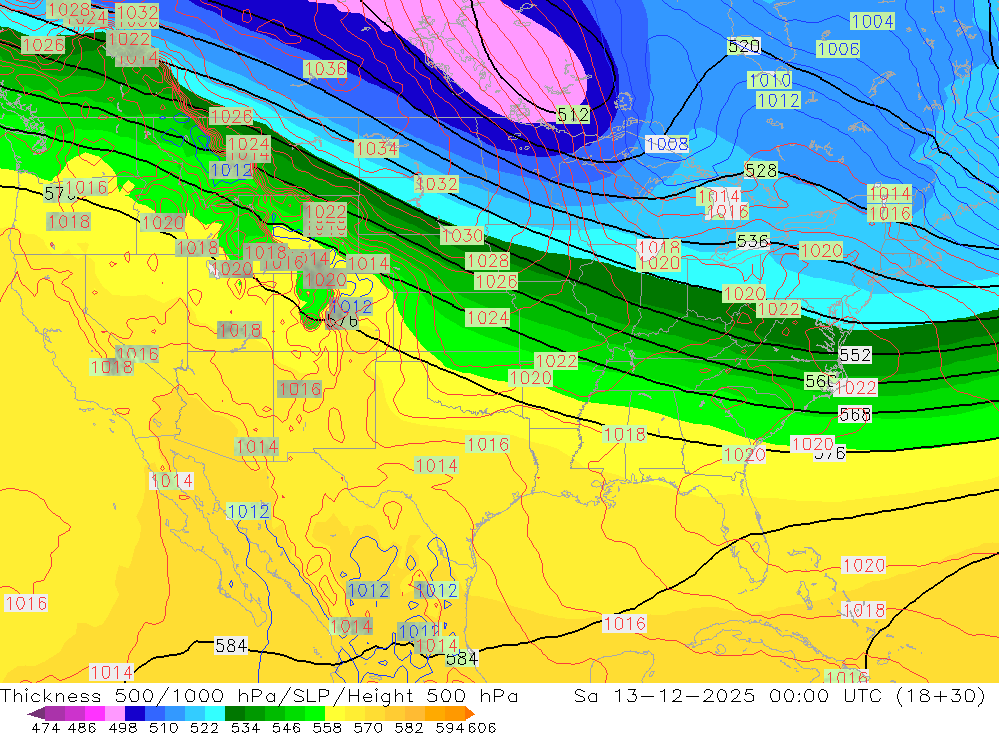The image size is (1000, 733).
Task: Click the purple arrow at legend's start
Action: (x=35, y=713)
